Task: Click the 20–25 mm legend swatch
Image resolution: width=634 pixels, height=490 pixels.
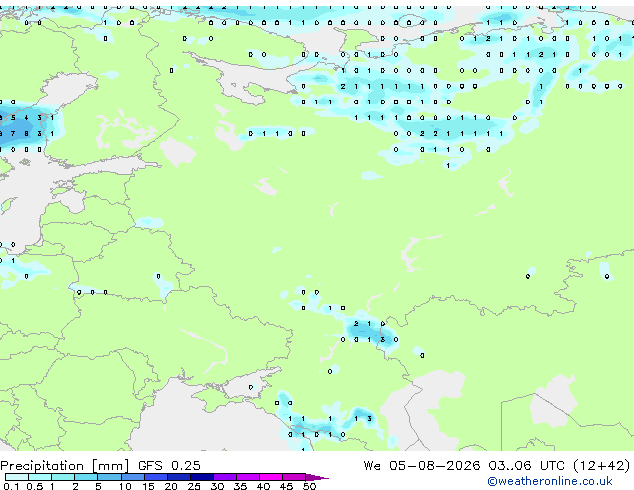Action: [x=178, y=477]
